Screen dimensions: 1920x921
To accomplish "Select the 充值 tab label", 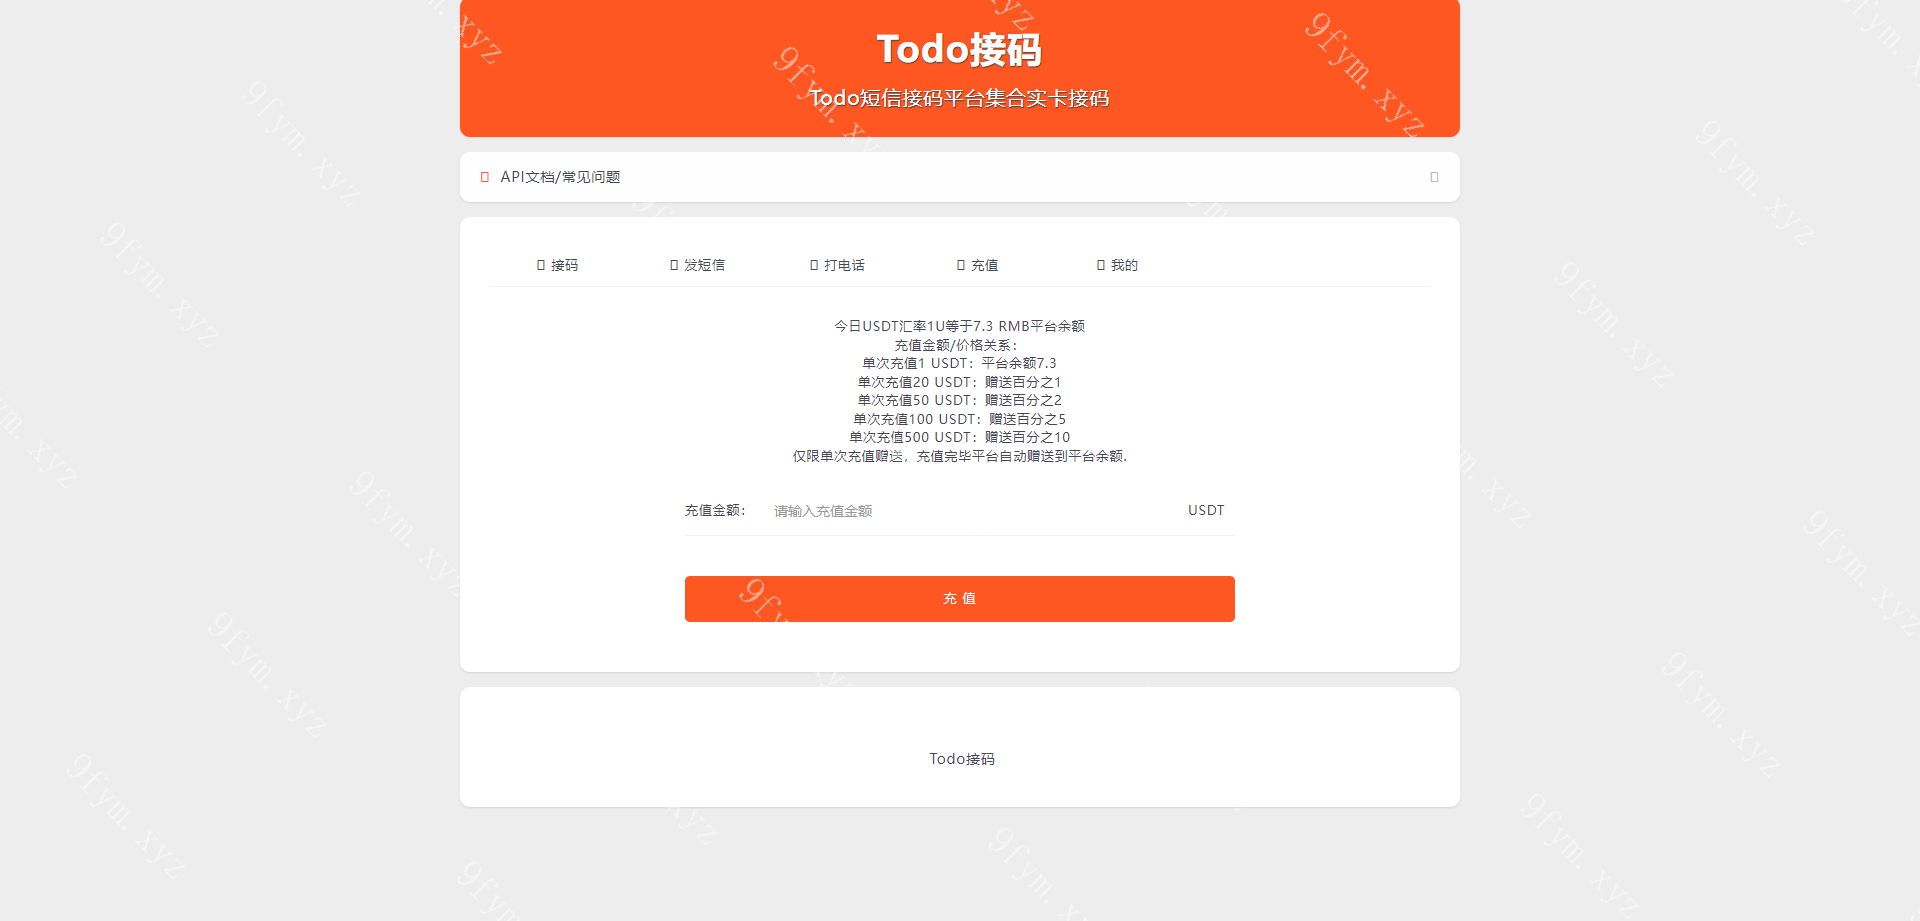I will [985, 265].
